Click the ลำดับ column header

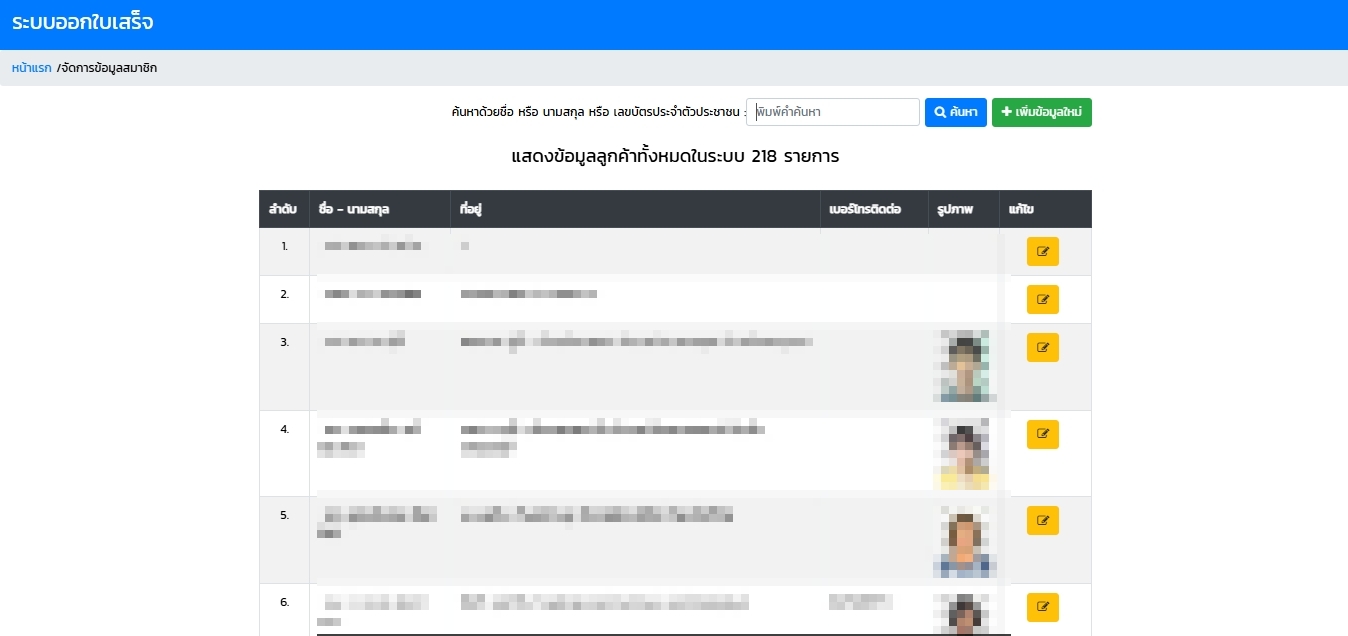[x=282, y=210]
